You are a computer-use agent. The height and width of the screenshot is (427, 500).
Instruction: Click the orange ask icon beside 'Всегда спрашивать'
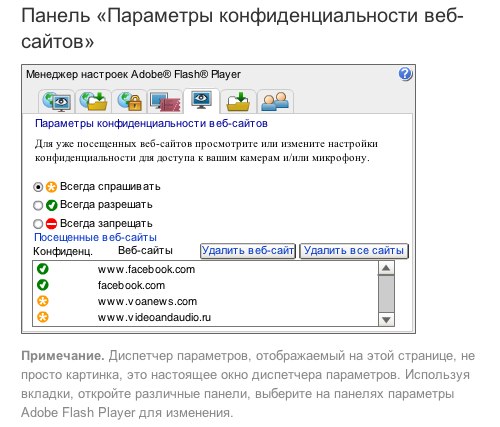coord(51,187)
